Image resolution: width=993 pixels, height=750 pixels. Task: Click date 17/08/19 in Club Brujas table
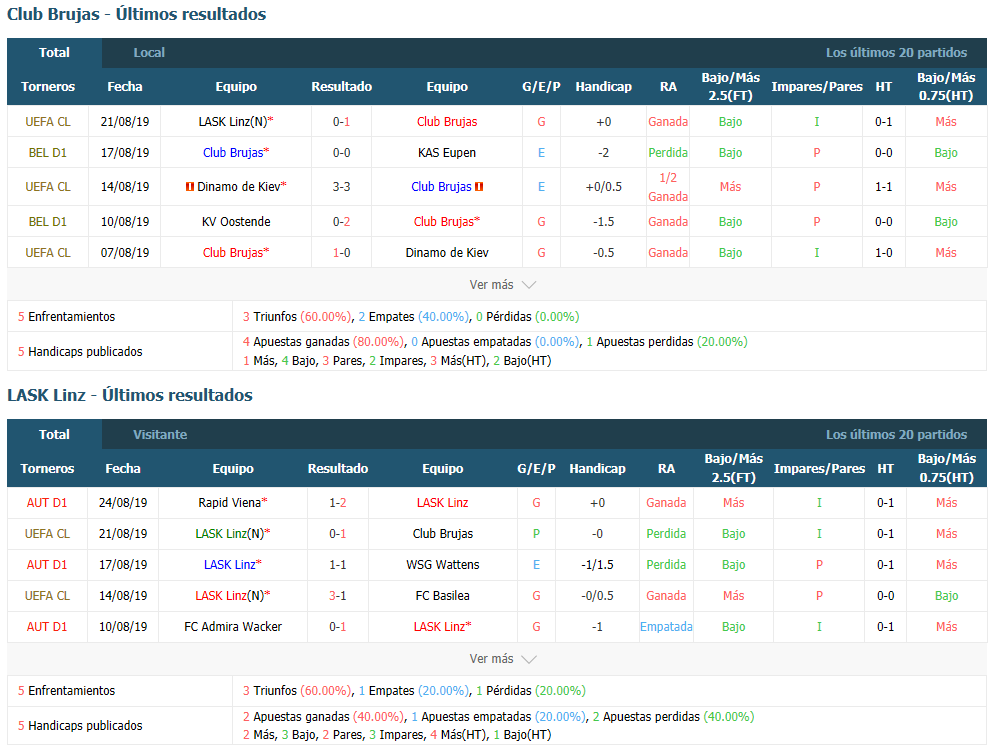pos(125,153)
